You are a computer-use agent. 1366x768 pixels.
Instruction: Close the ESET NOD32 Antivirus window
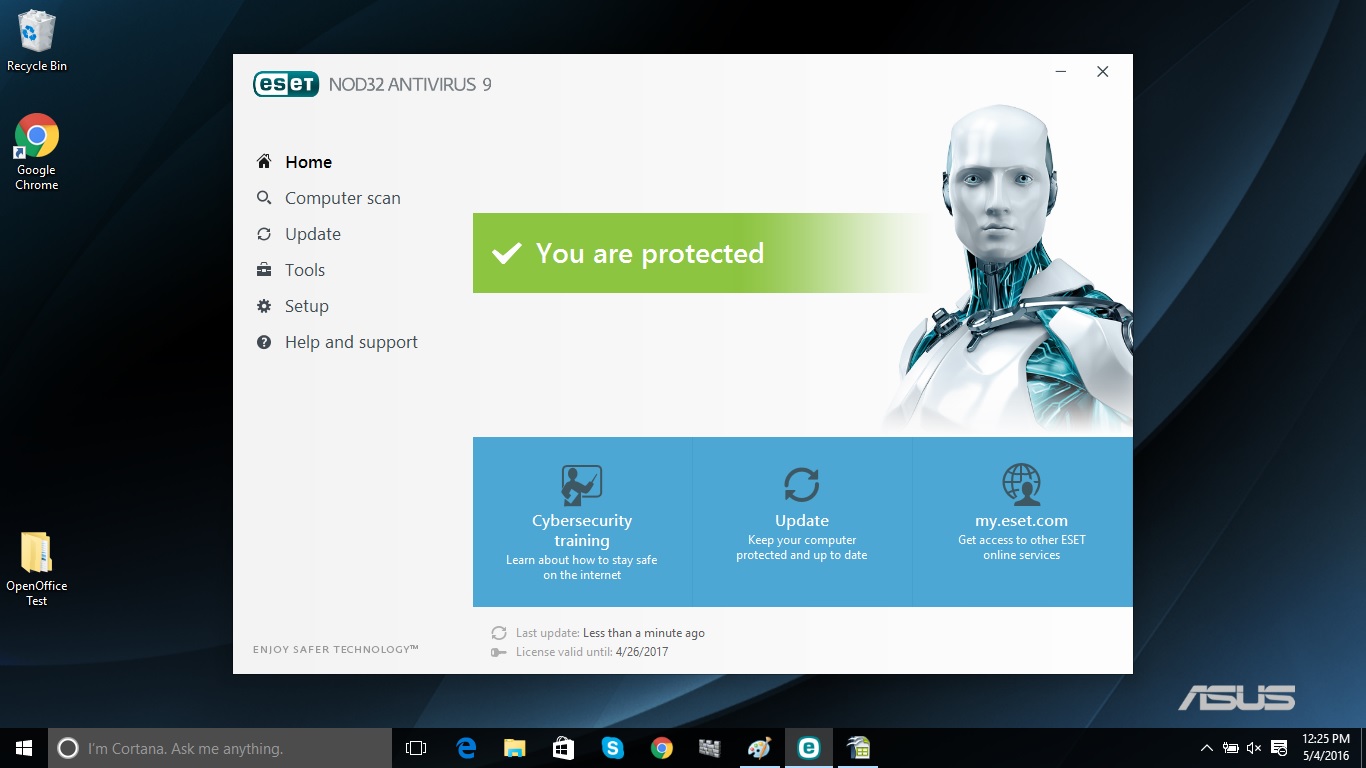point(1102,72)
